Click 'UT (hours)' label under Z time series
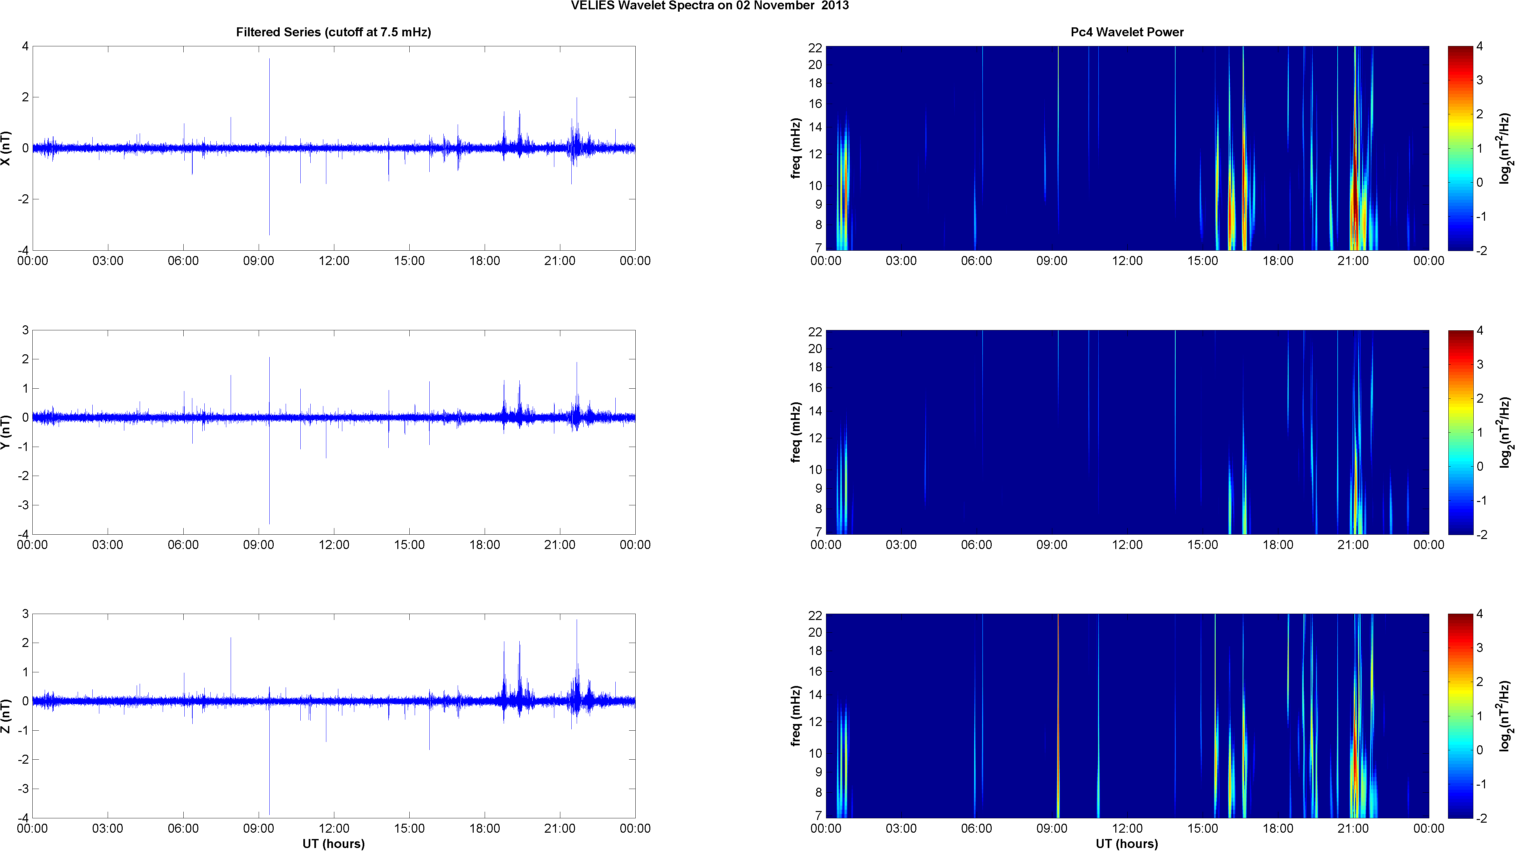 tap(333, 843)
